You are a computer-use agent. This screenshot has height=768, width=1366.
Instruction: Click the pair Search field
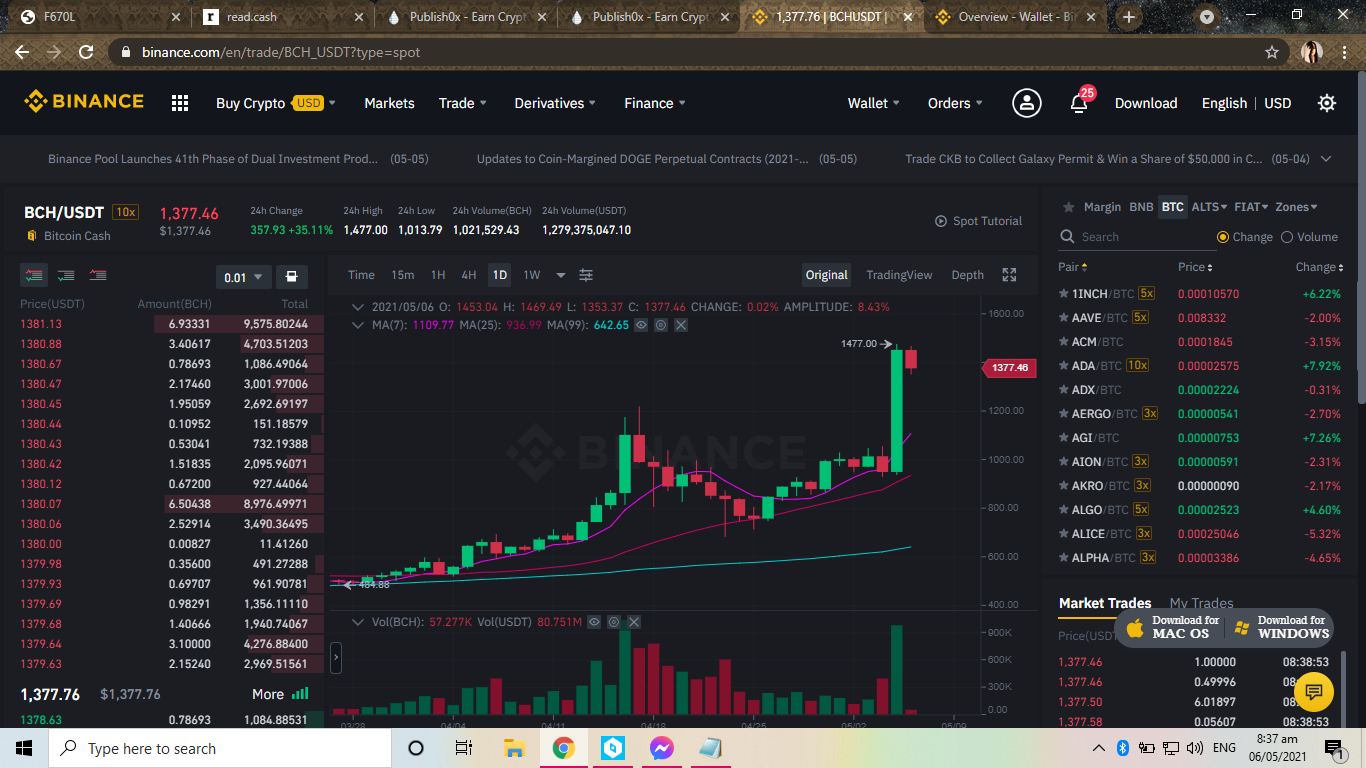[x=1137, y=237]
